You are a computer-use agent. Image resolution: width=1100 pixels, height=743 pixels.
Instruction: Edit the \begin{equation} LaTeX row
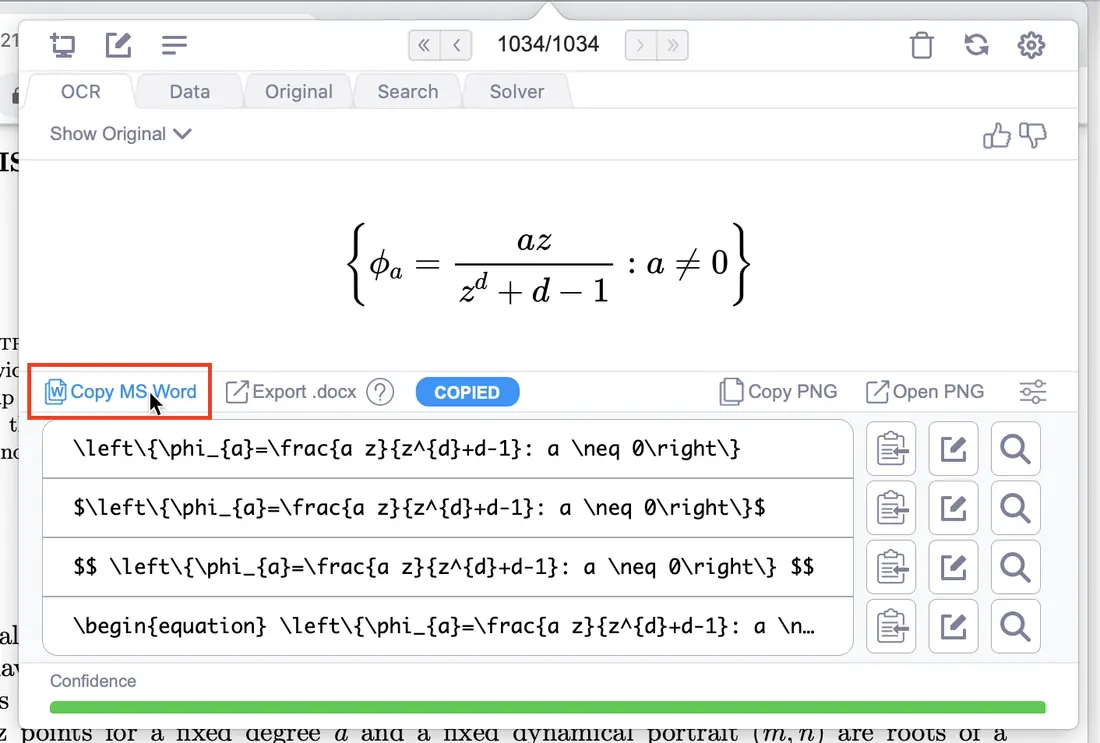click(x=953, y=626)
